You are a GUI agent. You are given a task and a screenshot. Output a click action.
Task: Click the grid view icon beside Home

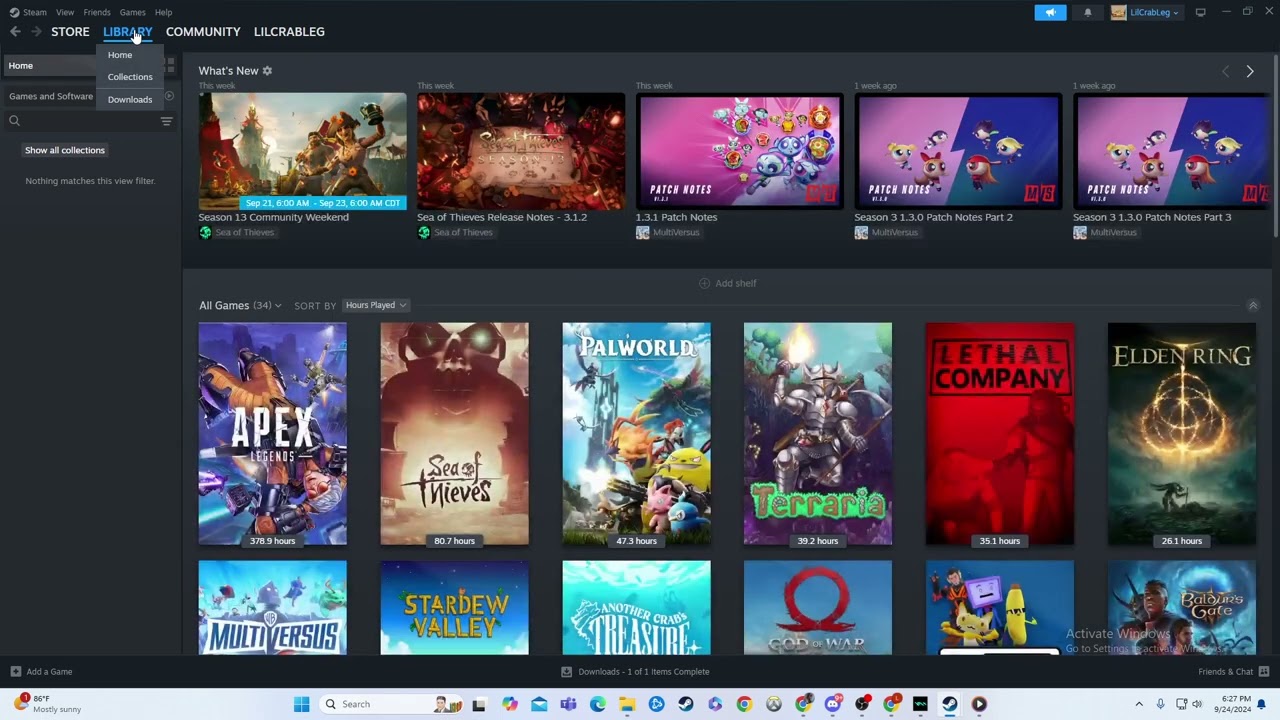pos(169,65)
